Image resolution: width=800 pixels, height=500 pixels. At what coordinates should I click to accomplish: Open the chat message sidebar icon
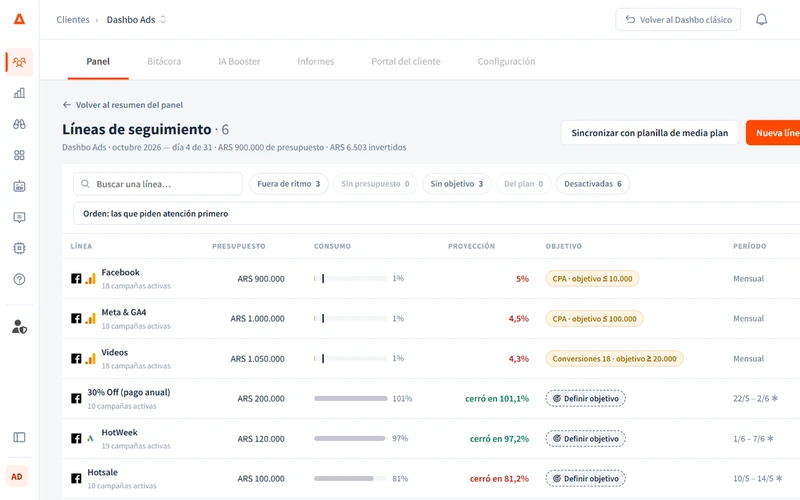click(19, 217)
